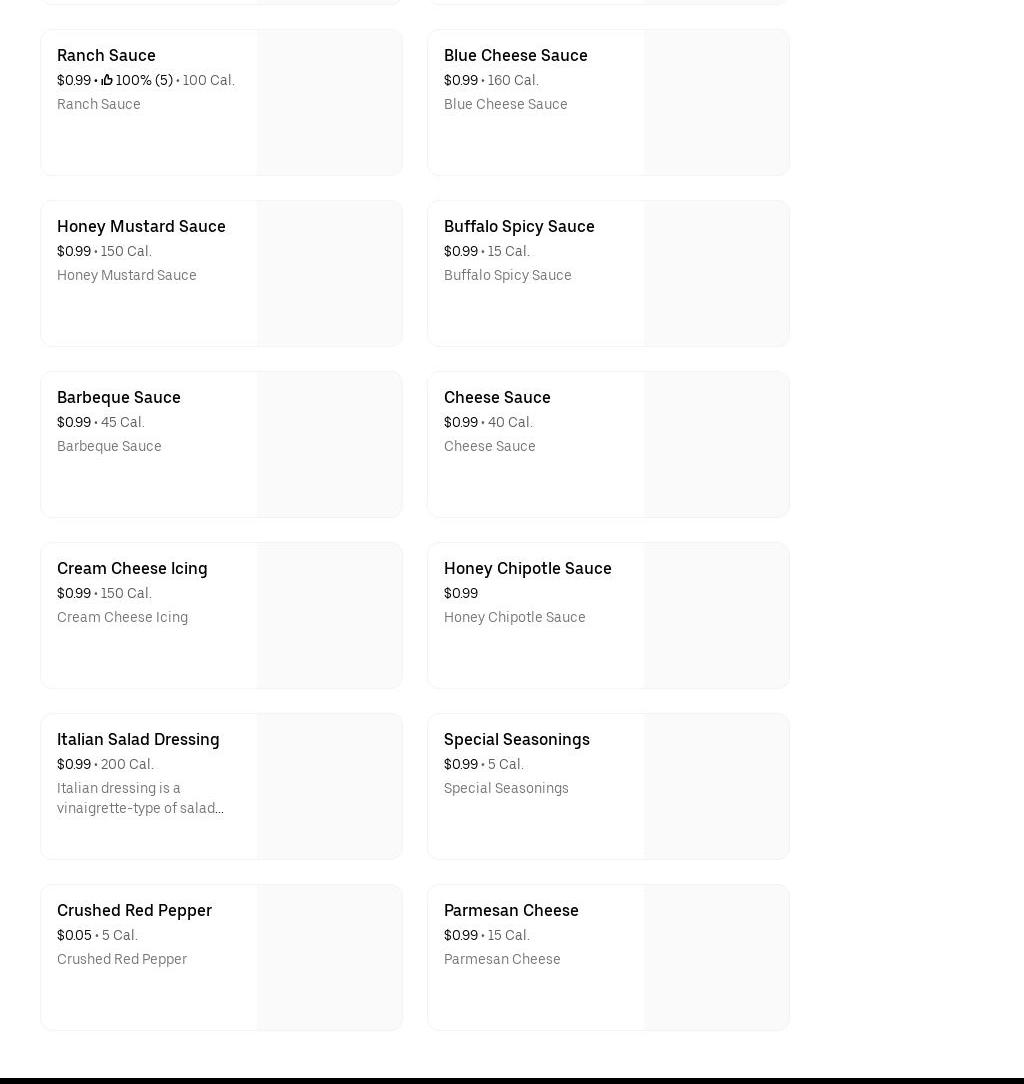Select the Blue Cheese Sauce title
This screenshot has height=1084, width=1024.
515,55
